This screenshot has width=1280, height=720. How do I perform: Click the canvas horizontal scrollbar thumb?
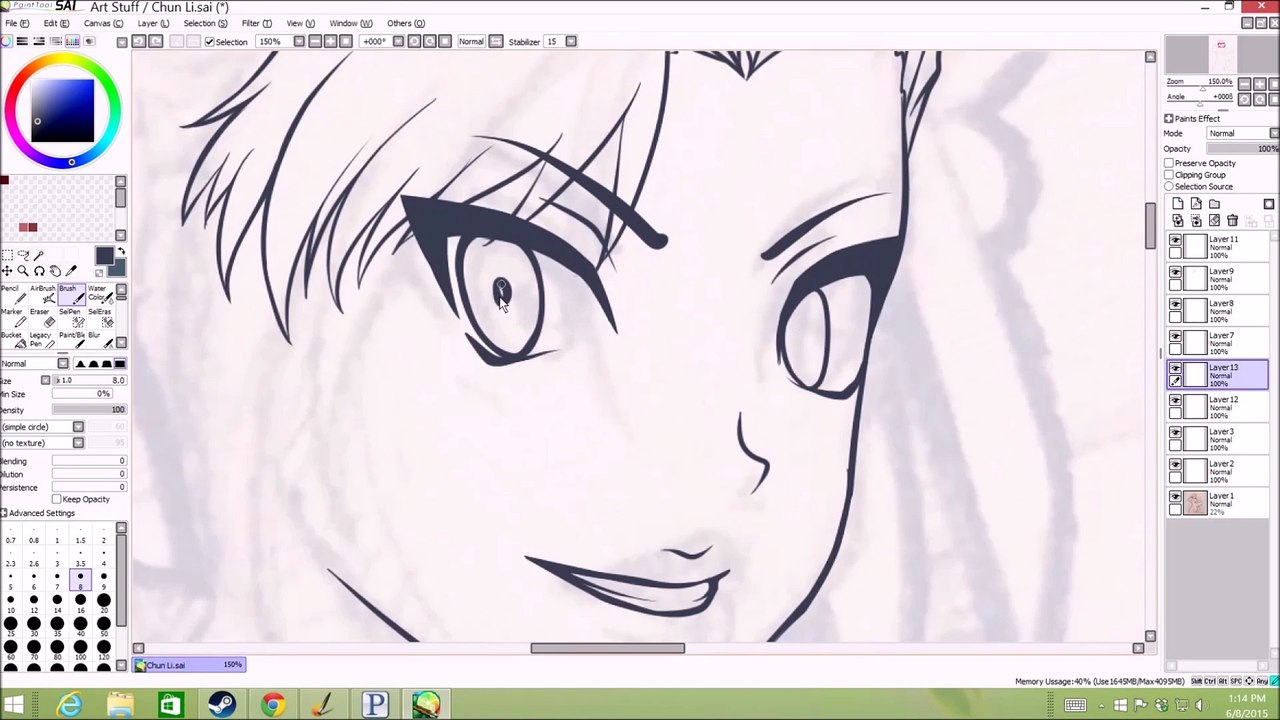tap(608, 648)
